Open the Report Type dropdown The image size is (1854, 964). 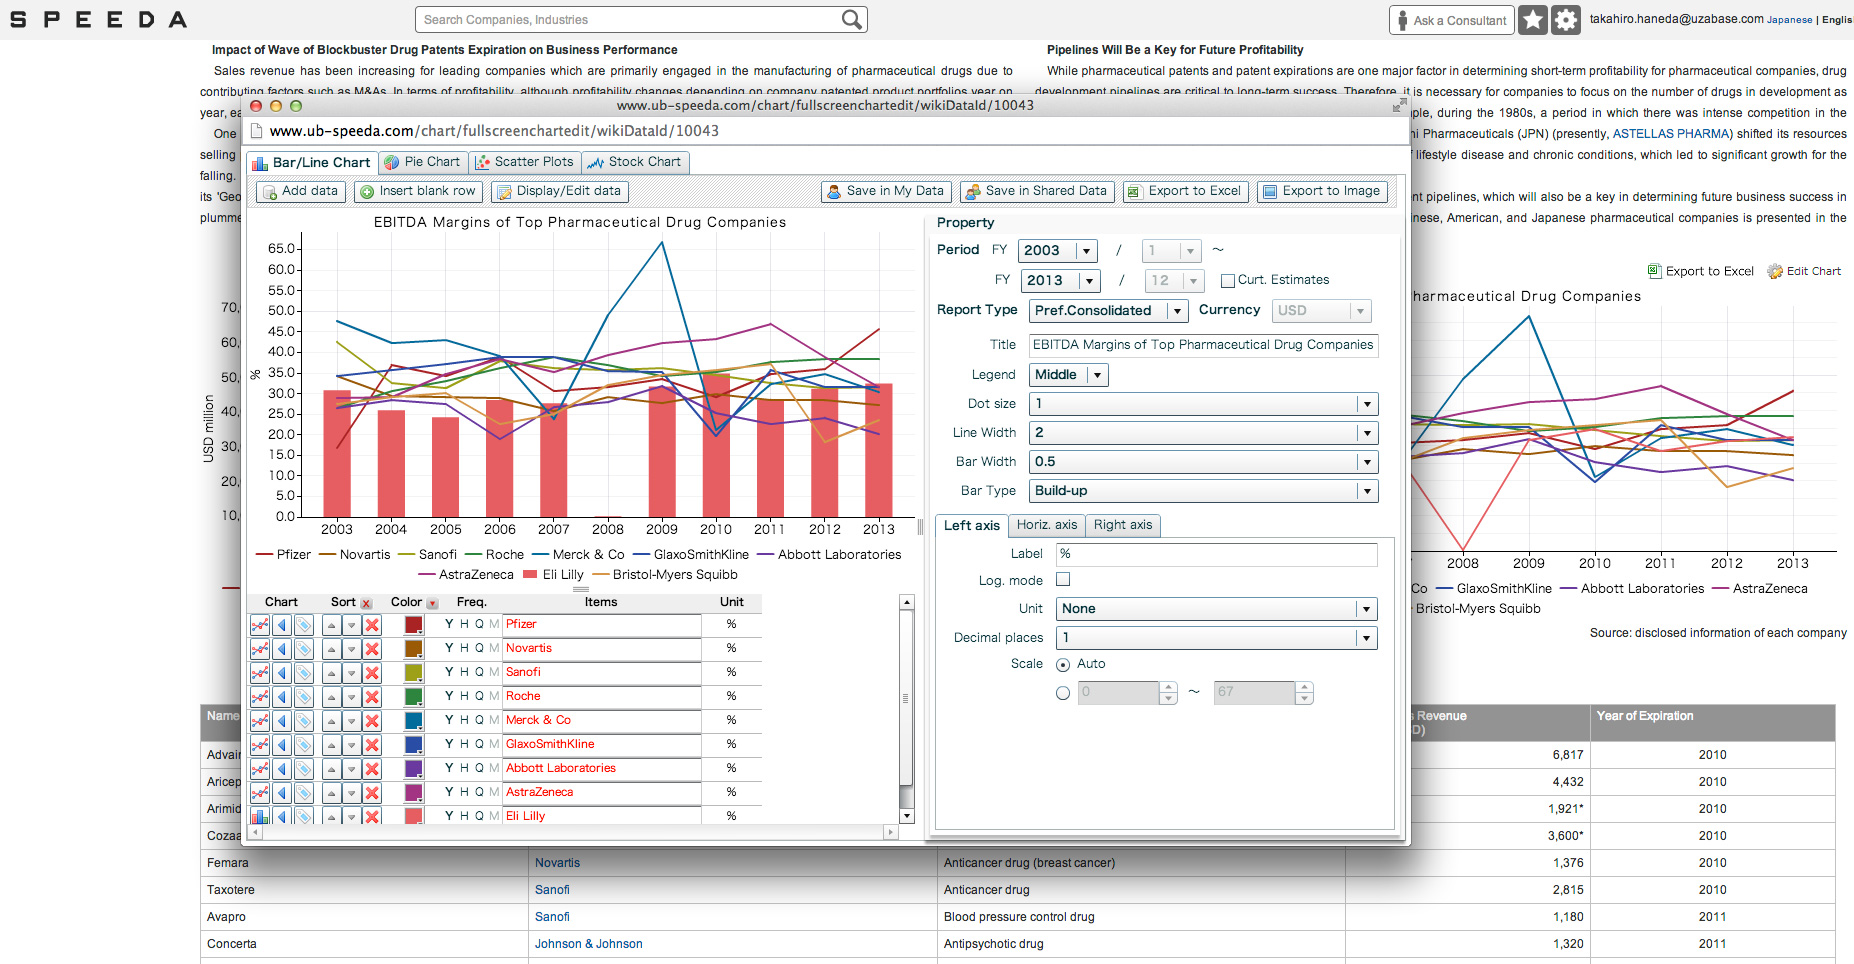[x=1108, y=311]
